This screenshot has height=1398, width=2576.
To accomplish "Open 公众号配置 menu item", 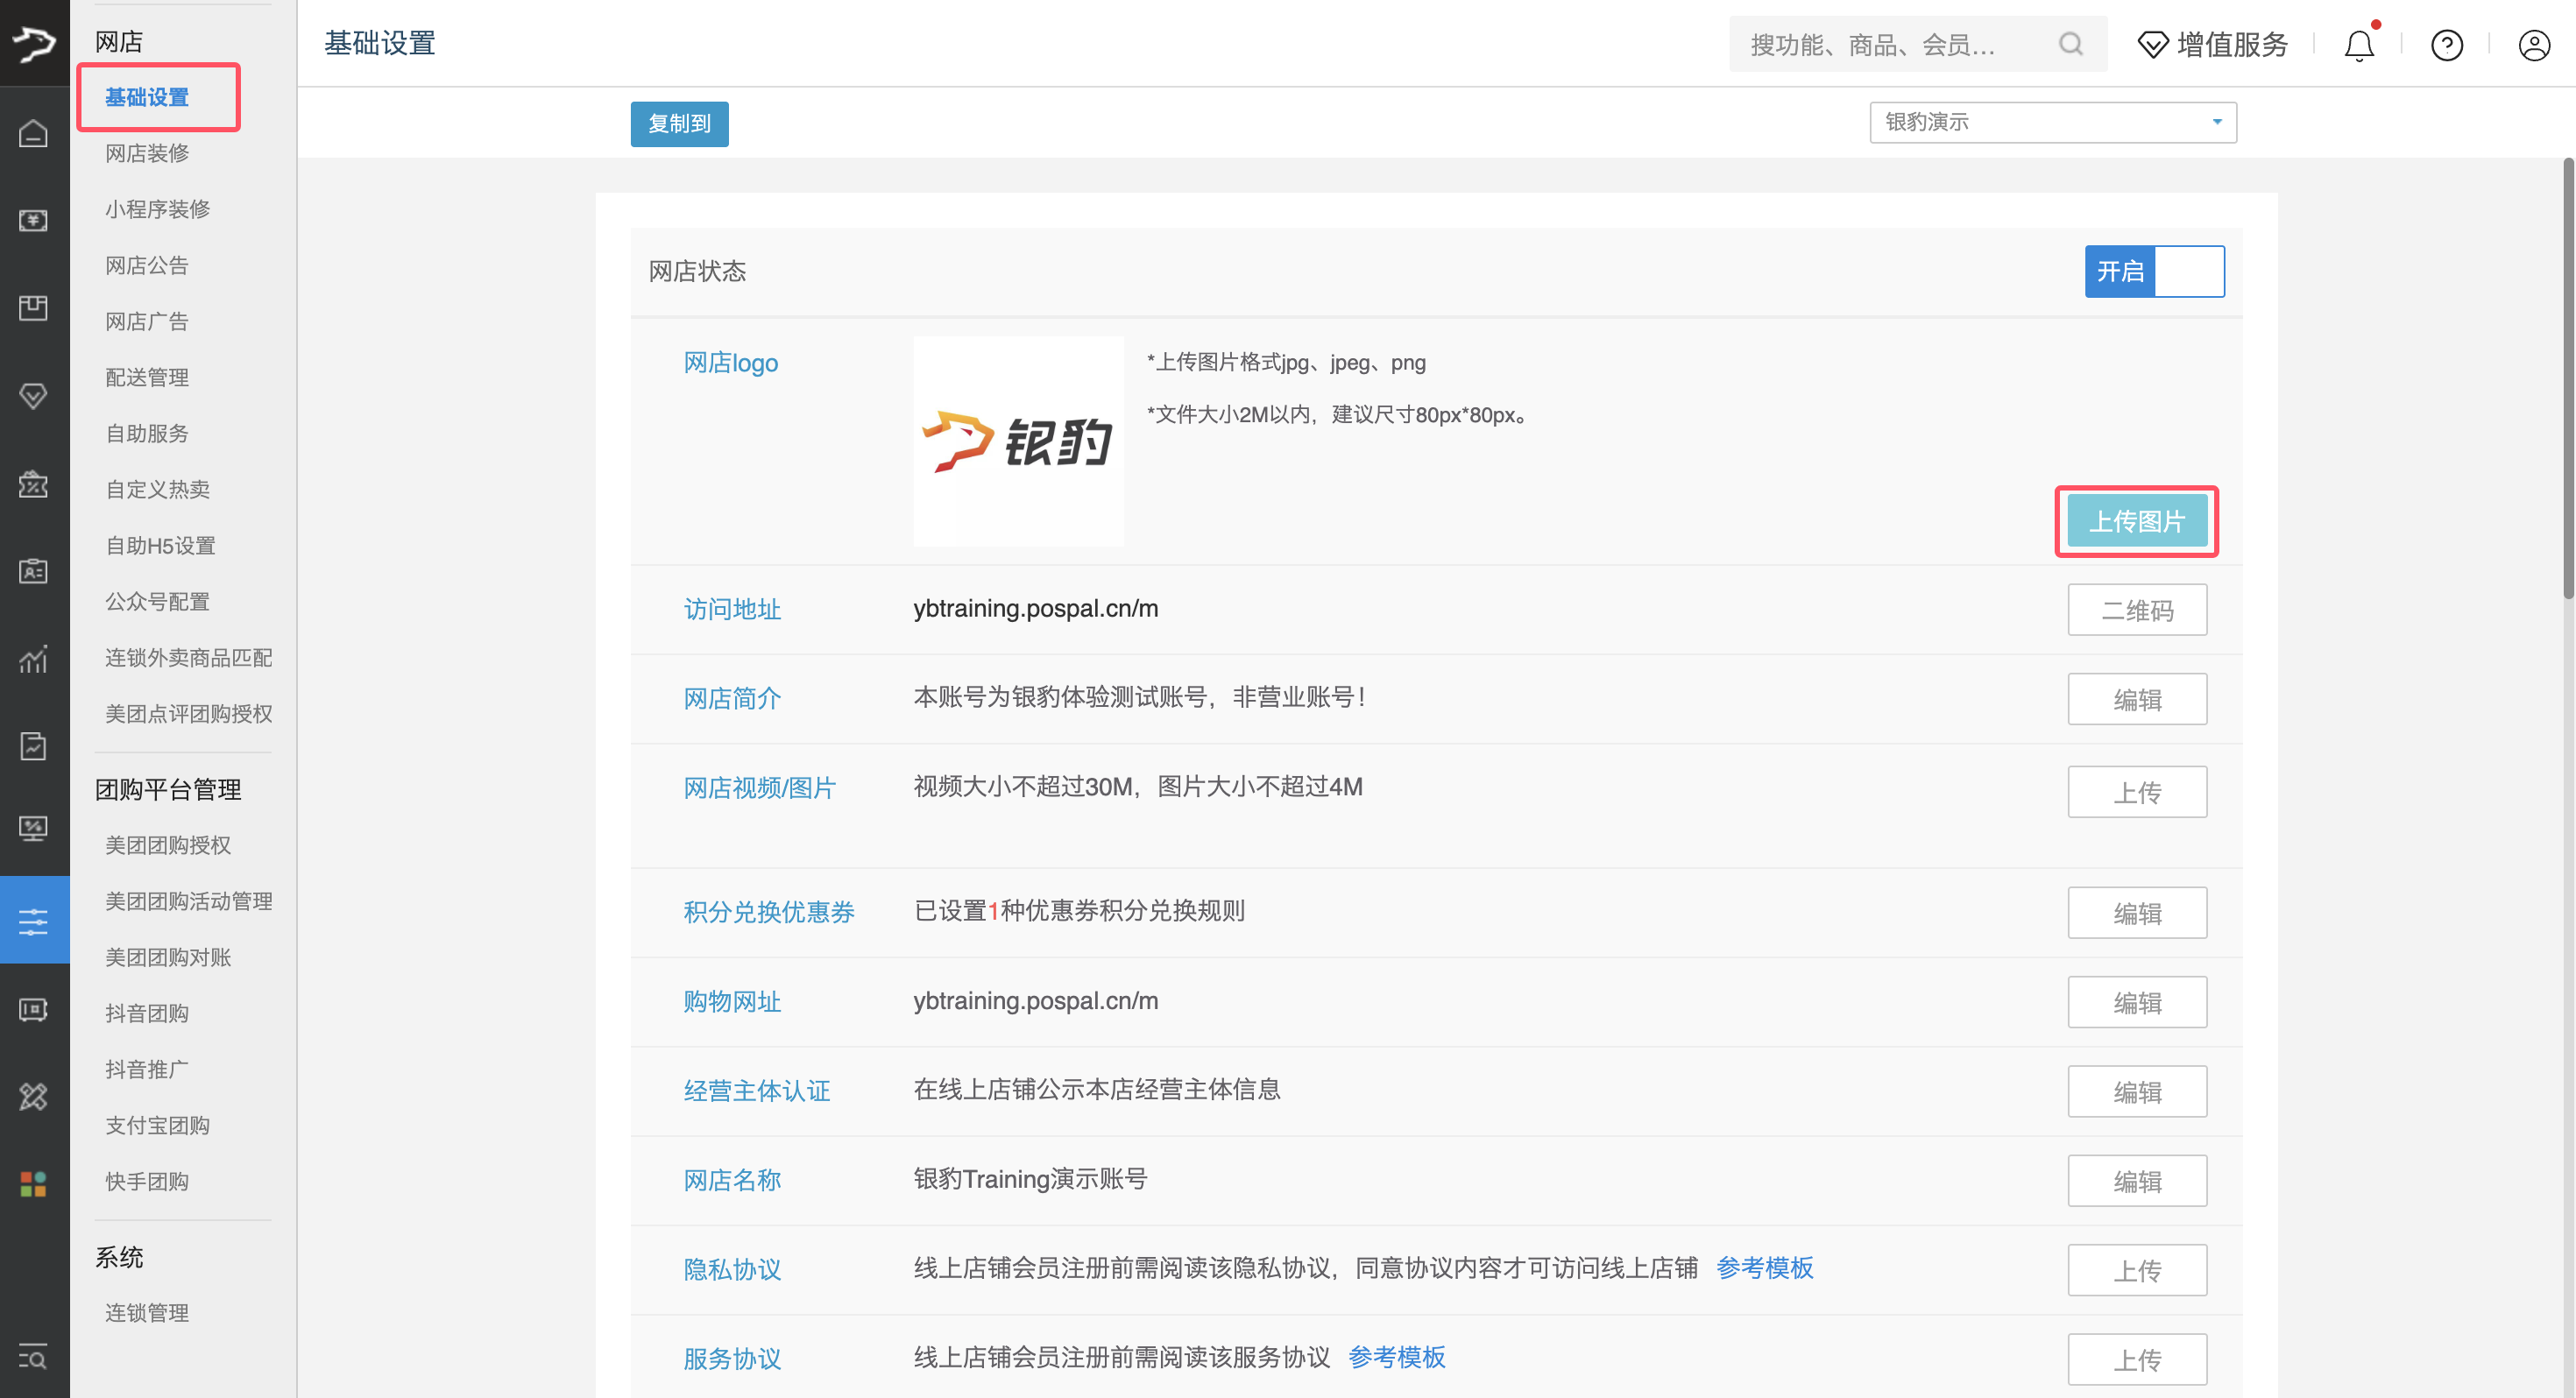I will (x=158, y=601).
